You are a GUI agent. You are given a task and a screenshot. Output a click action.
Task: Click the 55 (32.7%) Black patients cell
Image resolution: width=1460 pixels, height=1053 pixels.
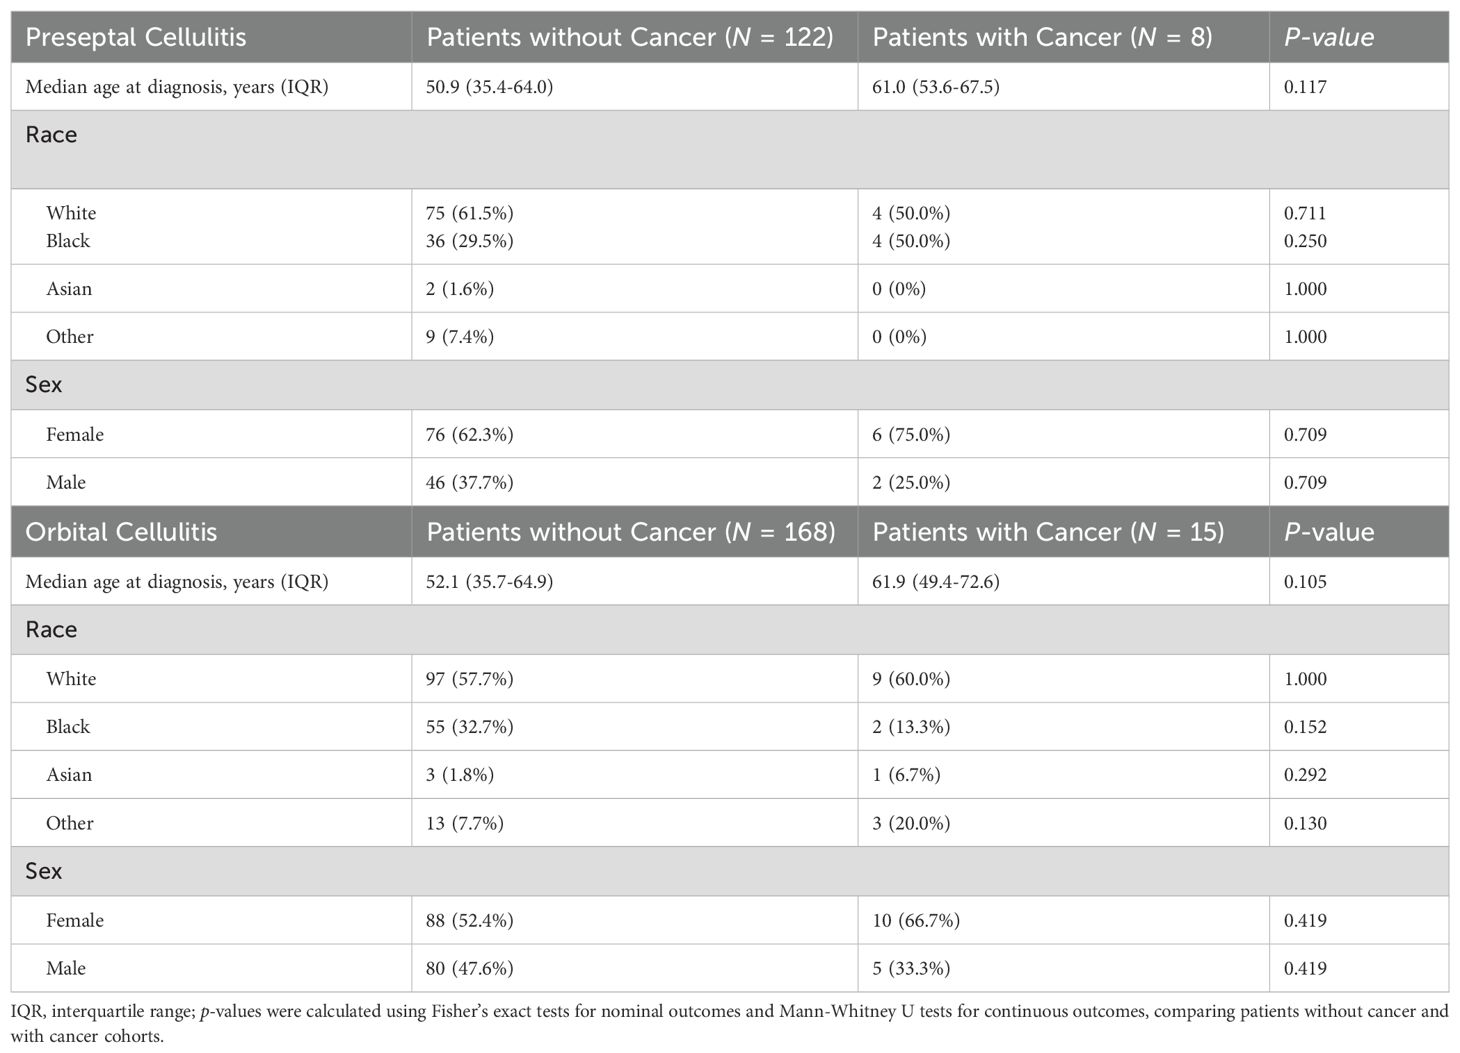pyautogui.click(x=469, y=727)
